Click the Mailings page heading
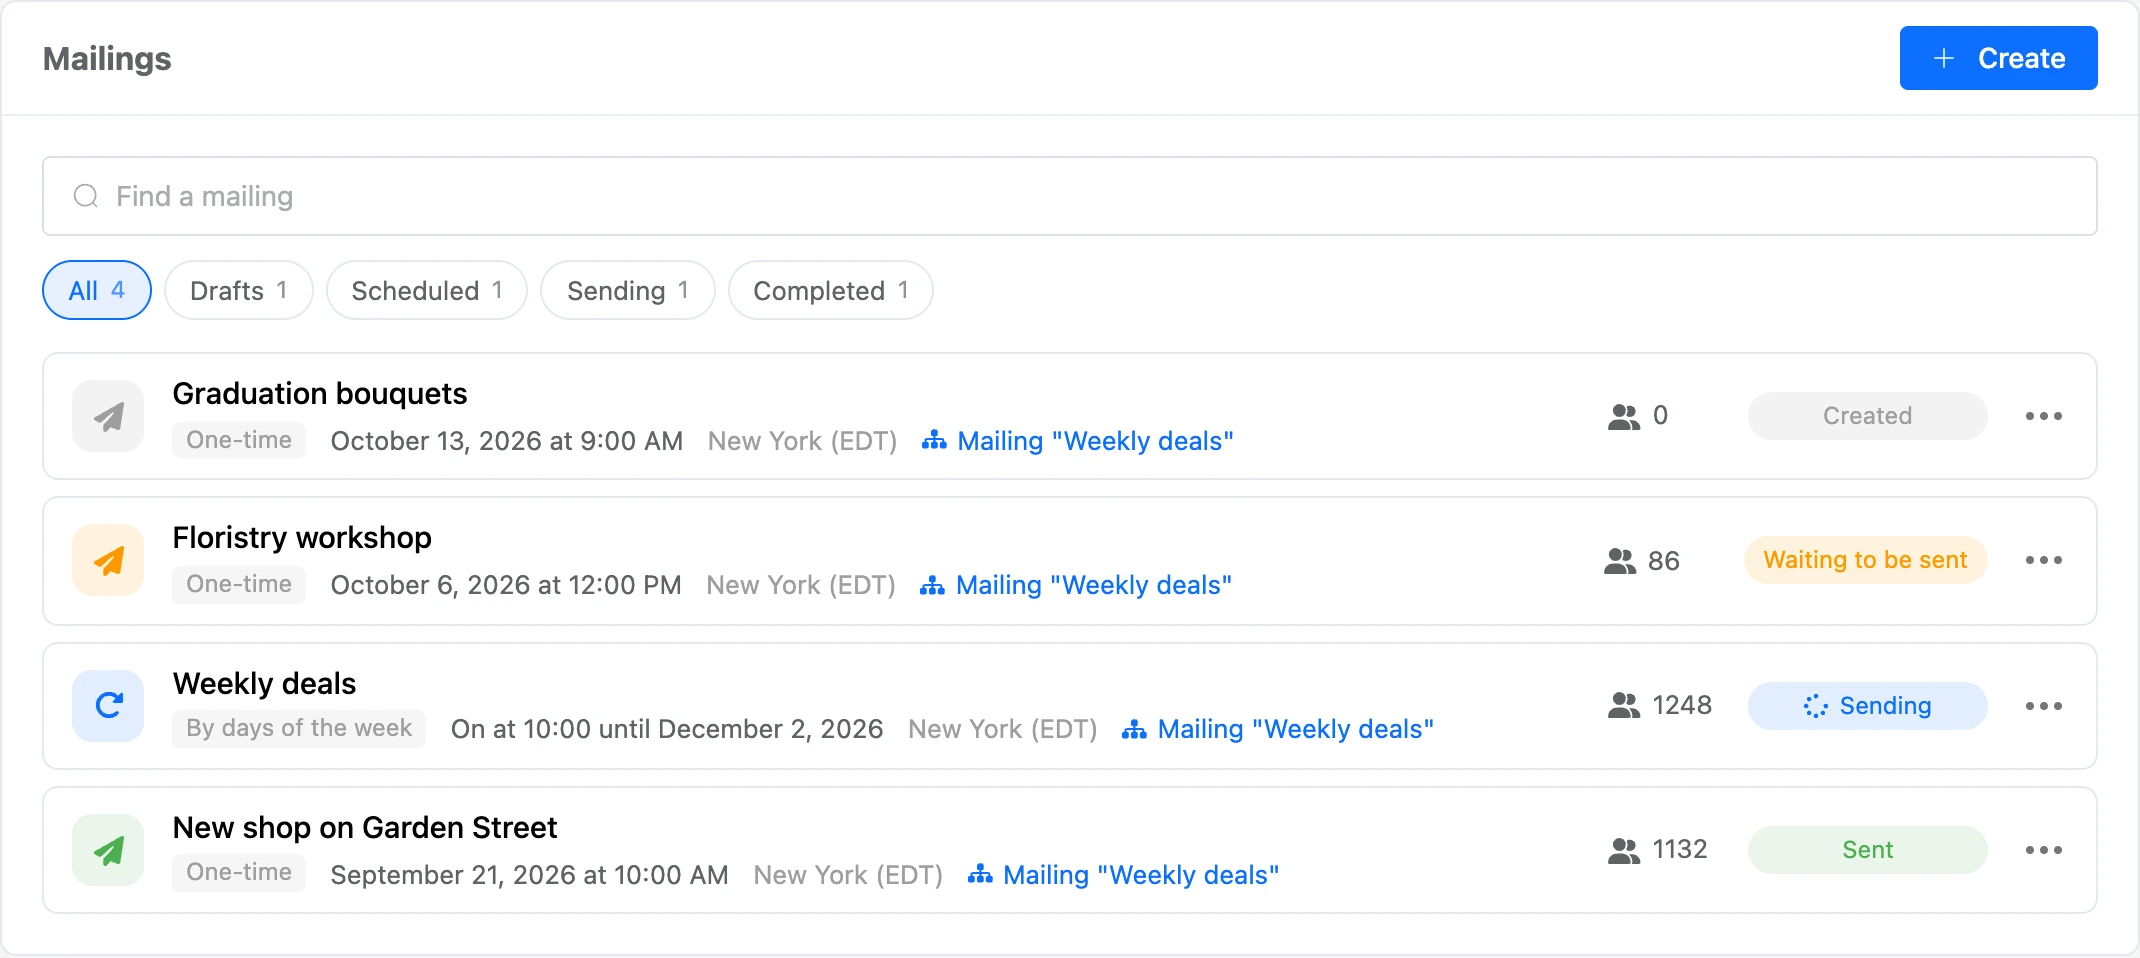 [107, 59]
